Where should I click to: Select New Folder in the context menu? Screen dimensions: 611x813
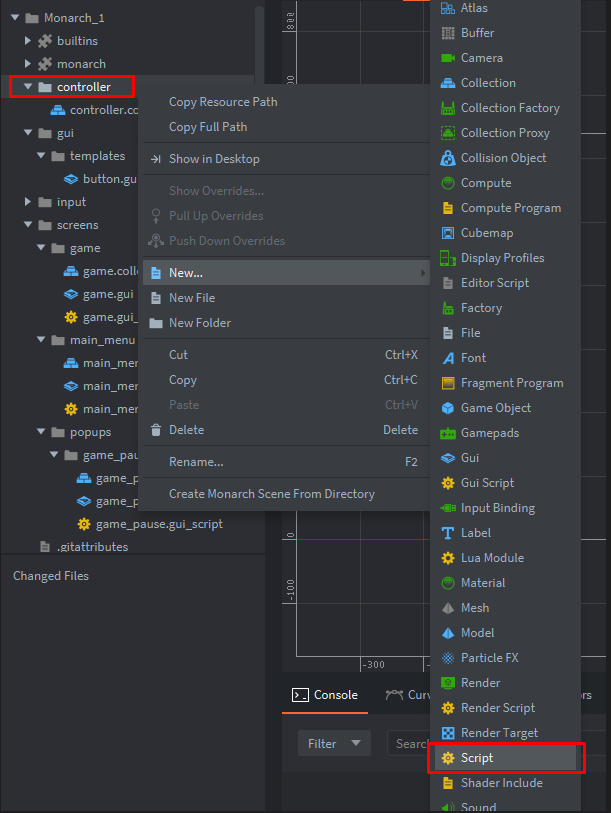[x=199, y=323]
